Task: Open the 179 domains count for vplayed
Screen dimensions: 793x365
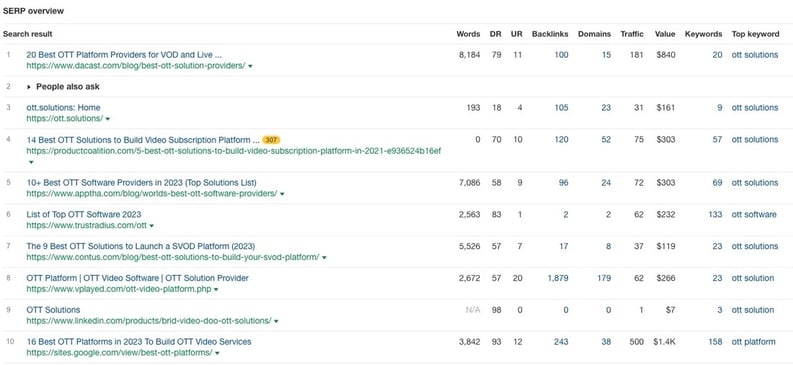Action: (604, 278)
